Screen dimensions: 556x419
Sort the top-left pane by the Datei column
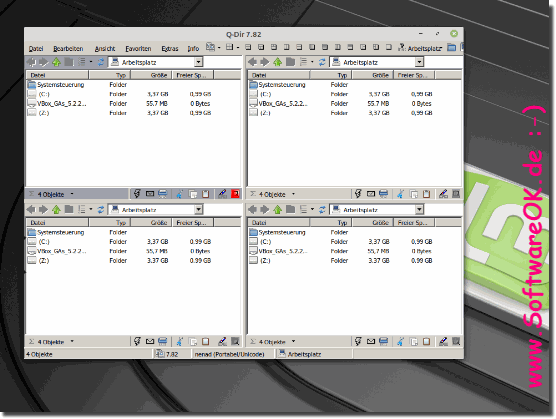(57, 75)
